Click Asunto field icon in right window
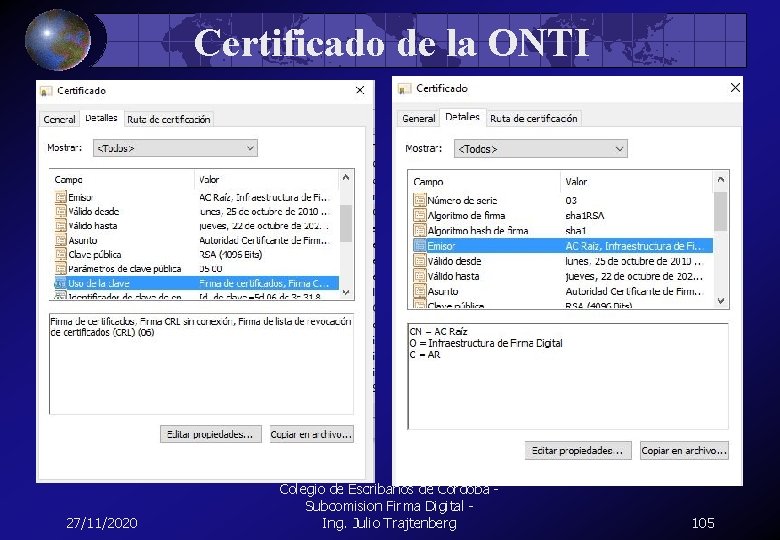Screen dimensions: 780x540 coord(419,291)
